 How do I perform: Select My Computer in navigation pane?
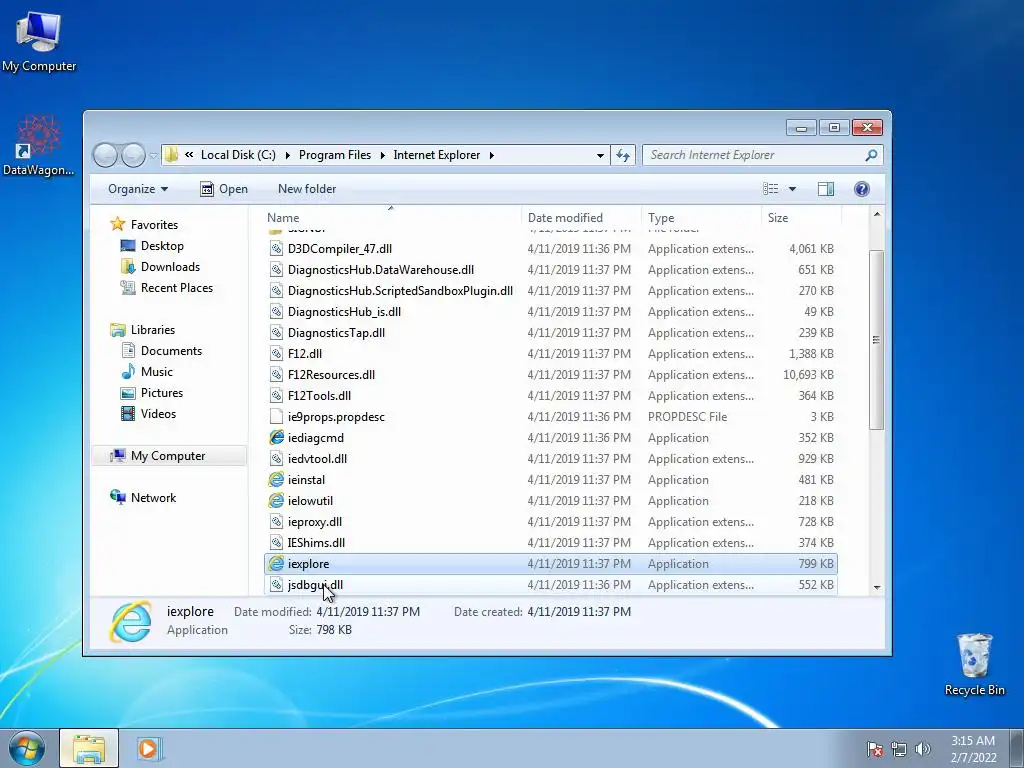tap(168, 456)
